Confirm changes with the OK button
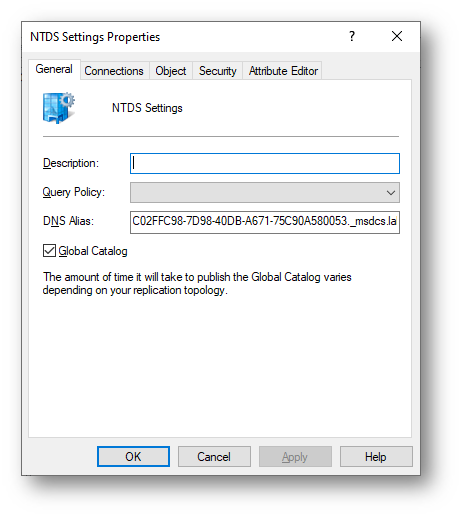This screenshot has height=518, width=463. tap(133, 457)
